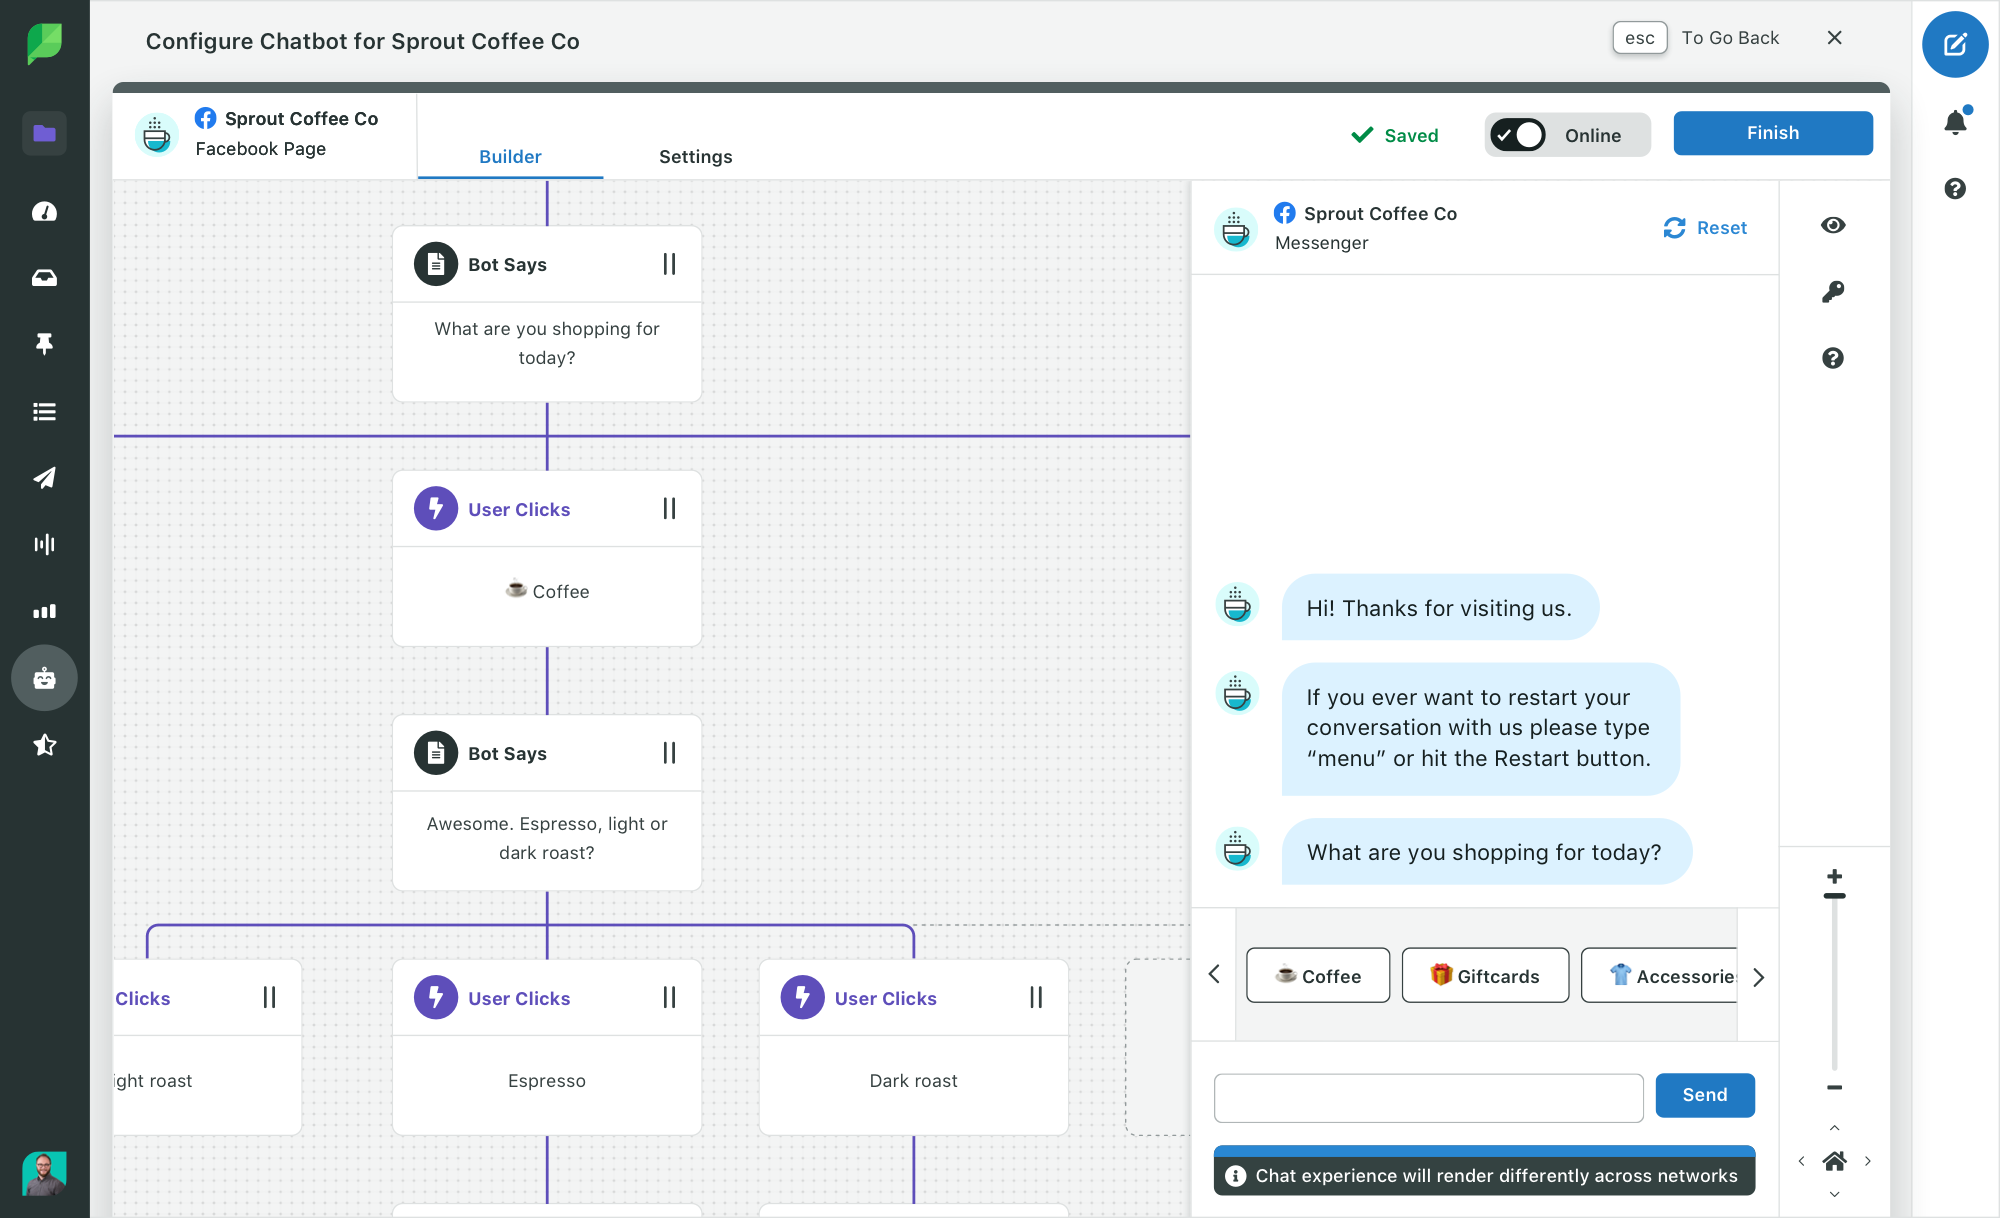2000x1218 pixels.
Task: Click the Bot Says node icon
Action: click(436, 264)
